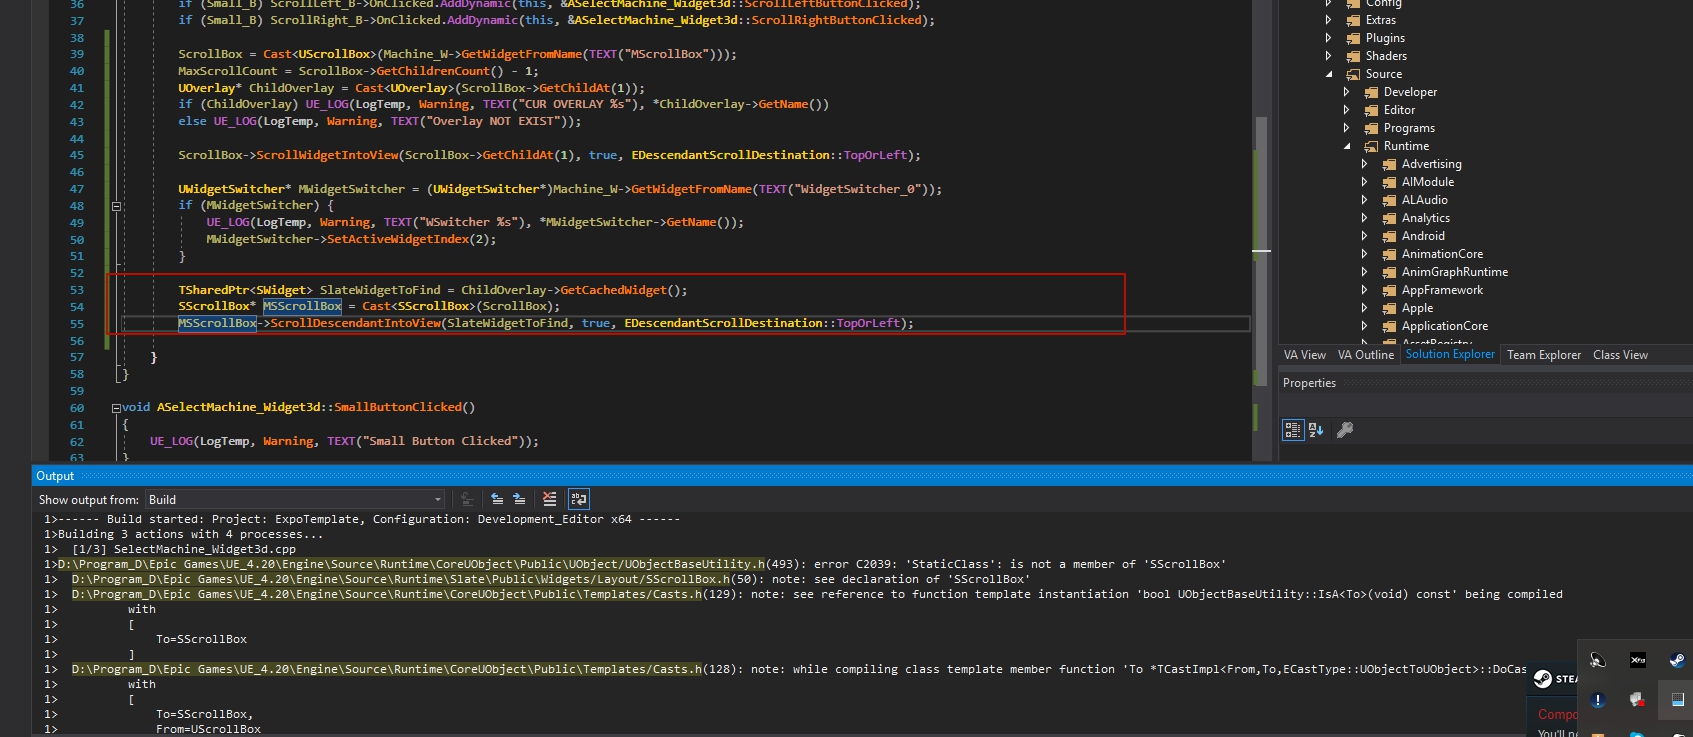
Task: Click speaker audio icon in tray
Action: [1597, 660]
